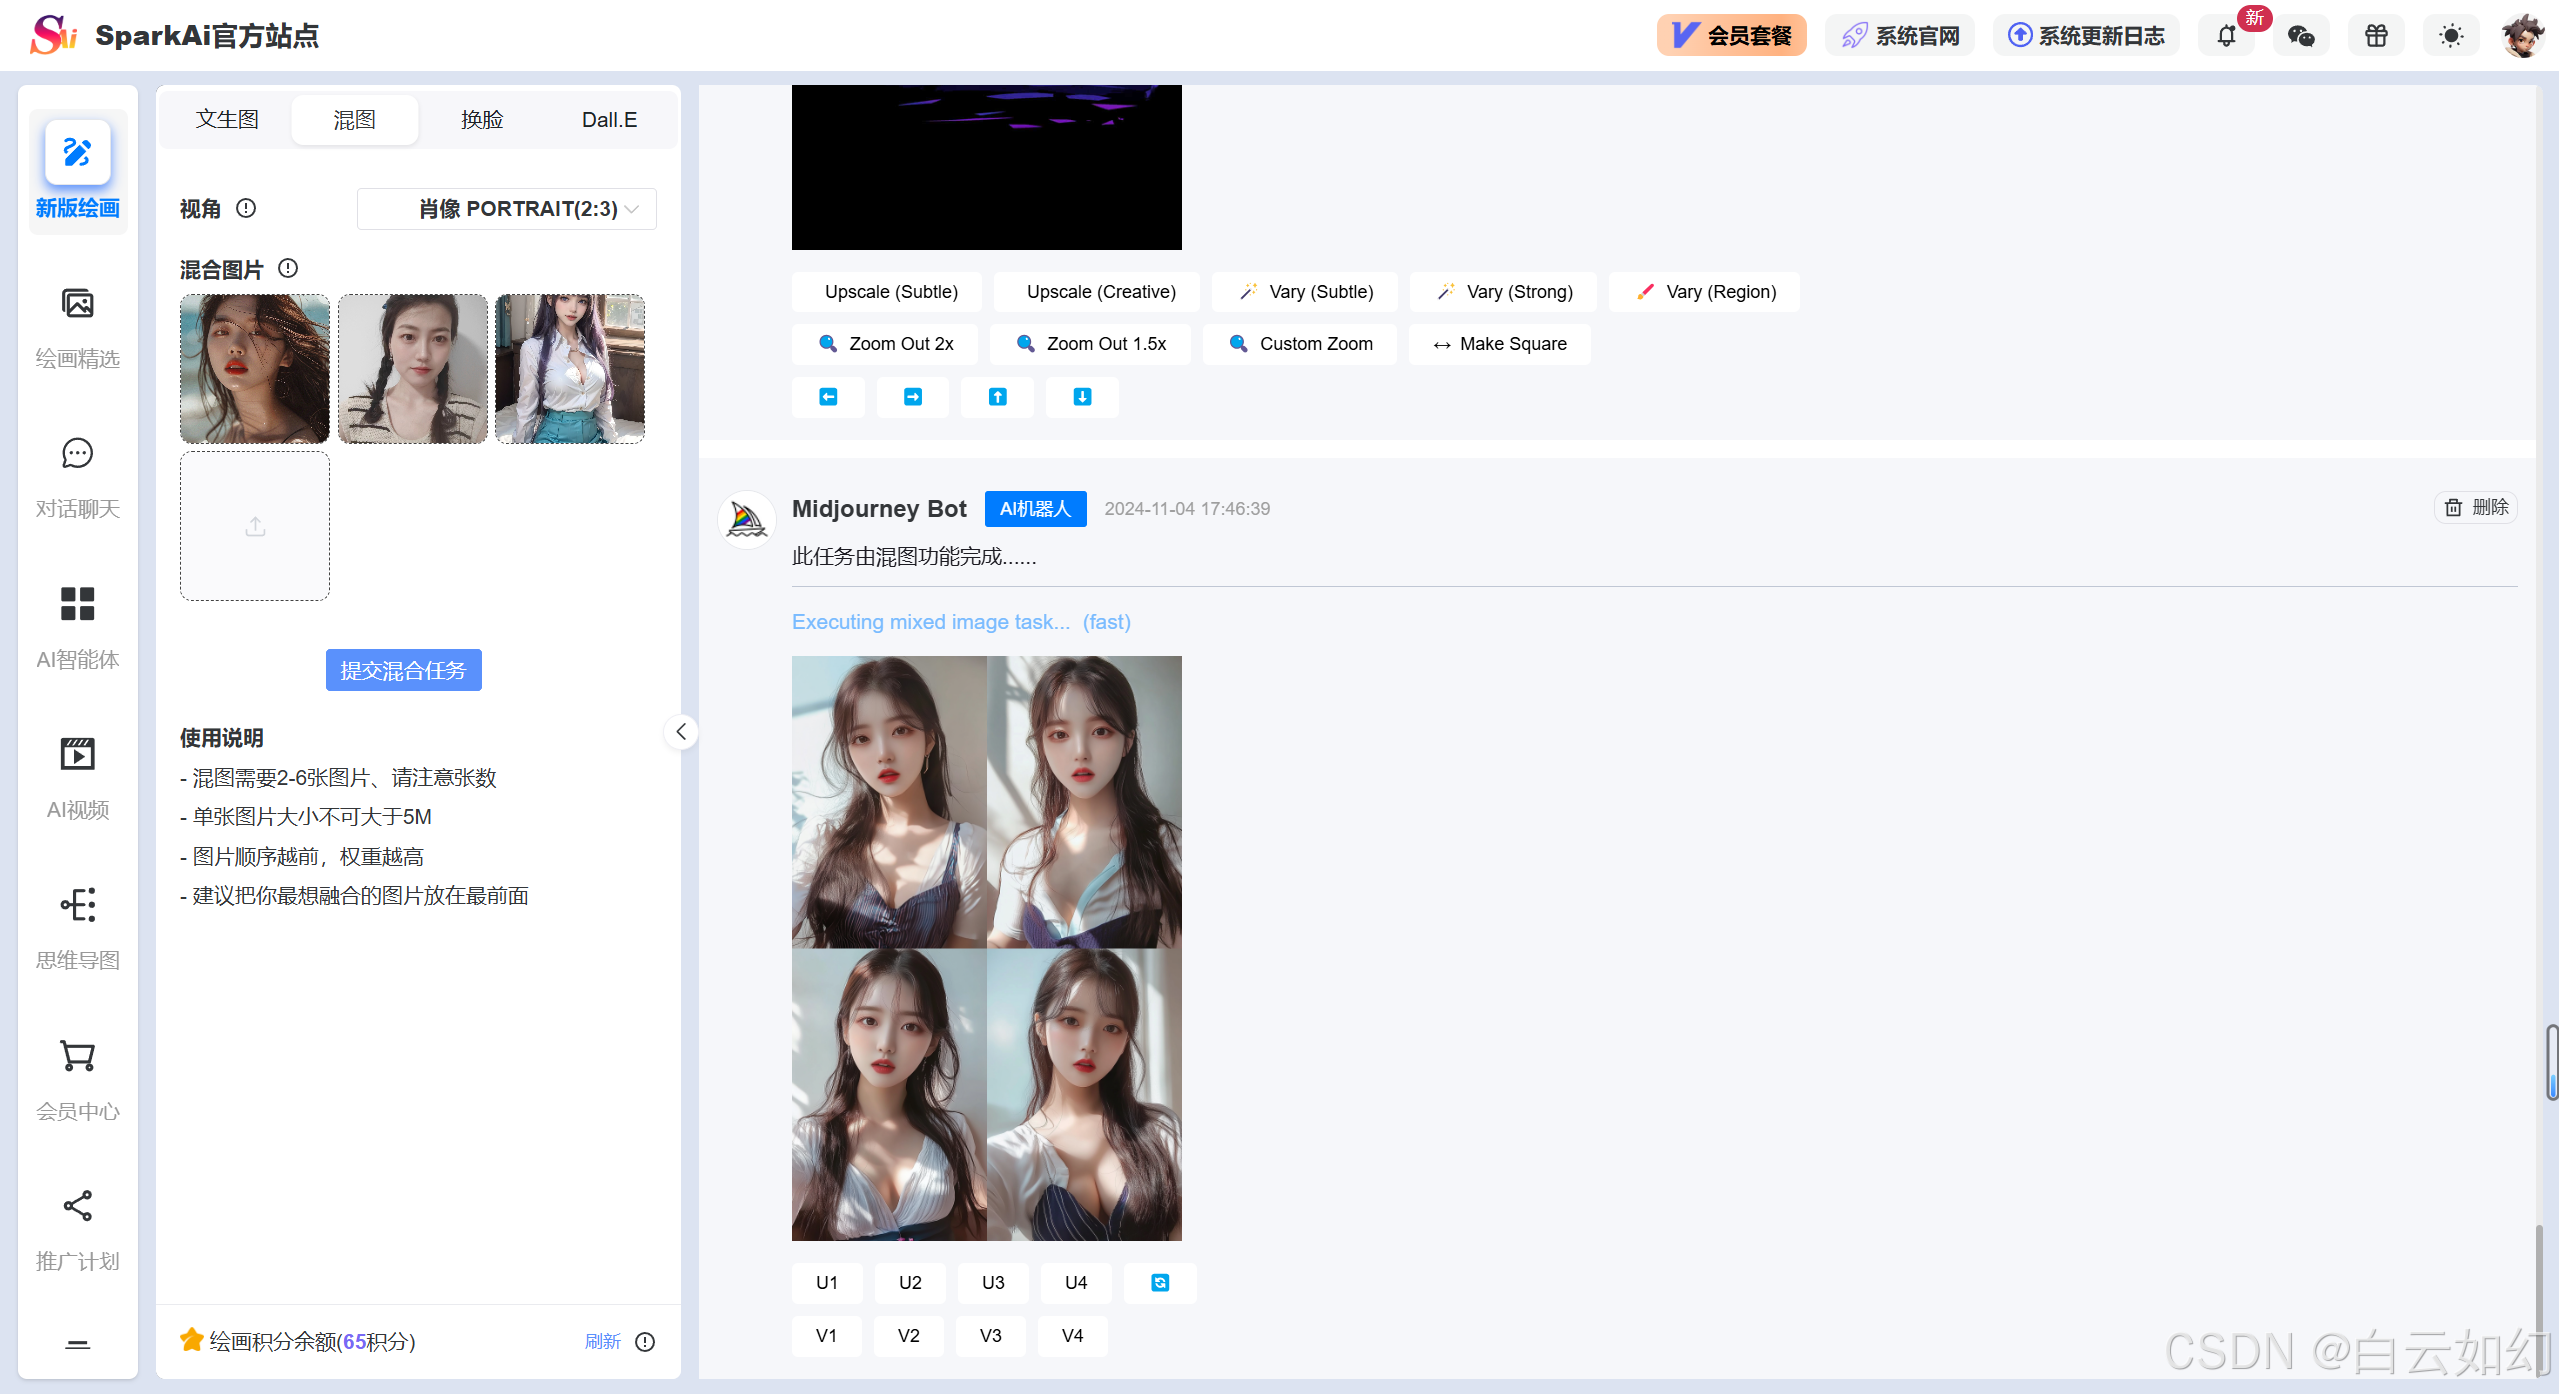Click the gift box icon
The width and height of the screenshot is (2559, 1394).
pos(2376,36)
